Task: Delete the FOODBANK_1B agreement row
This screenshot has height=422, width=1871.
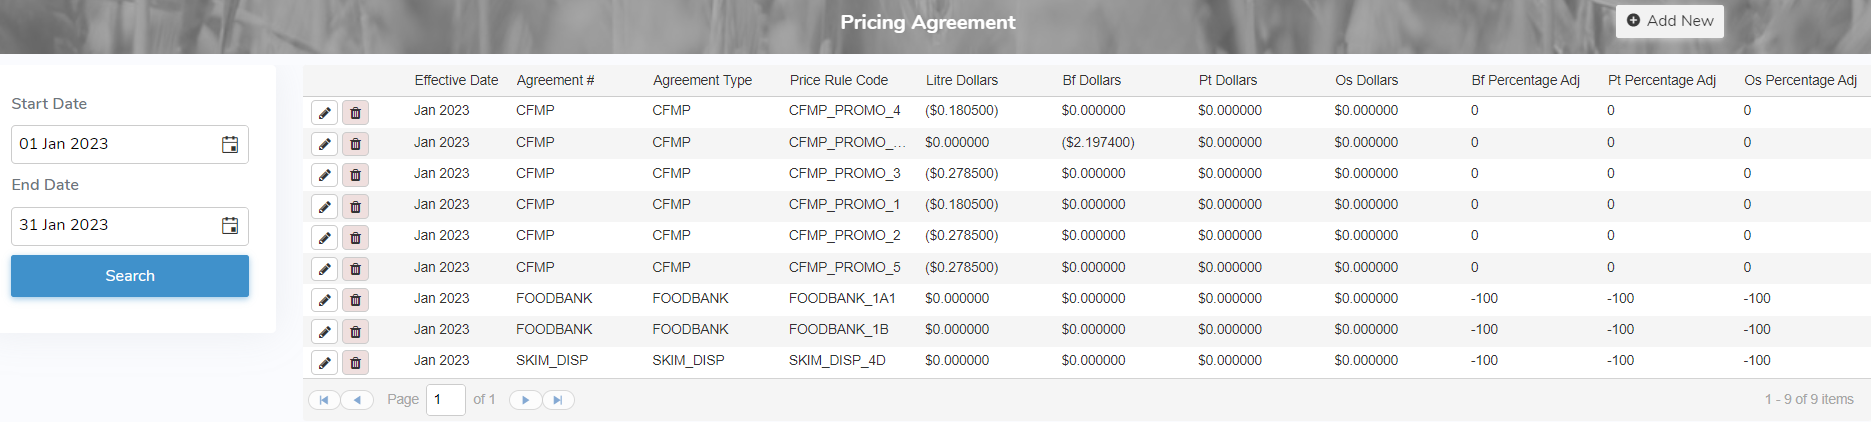Action: click(355, 331)
